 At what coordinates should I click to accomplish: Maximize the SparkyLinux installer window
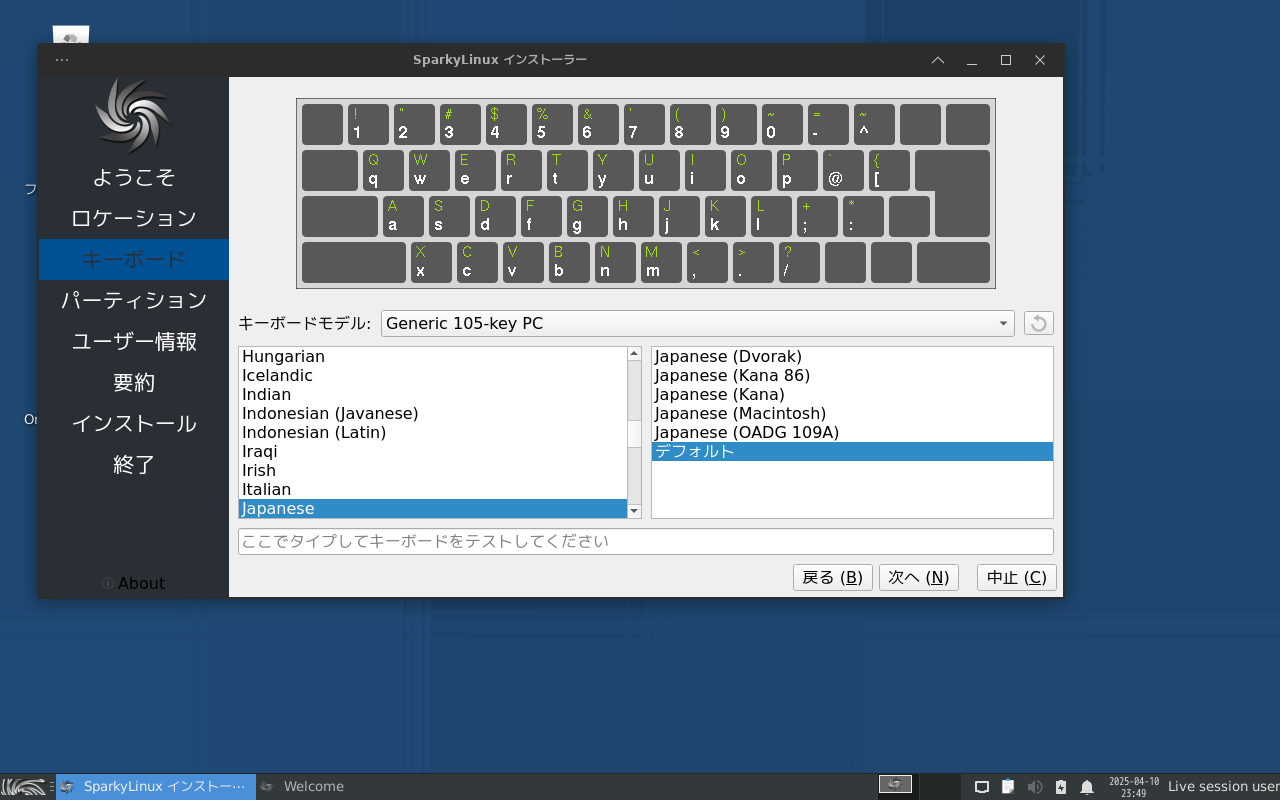(1006, 60)
